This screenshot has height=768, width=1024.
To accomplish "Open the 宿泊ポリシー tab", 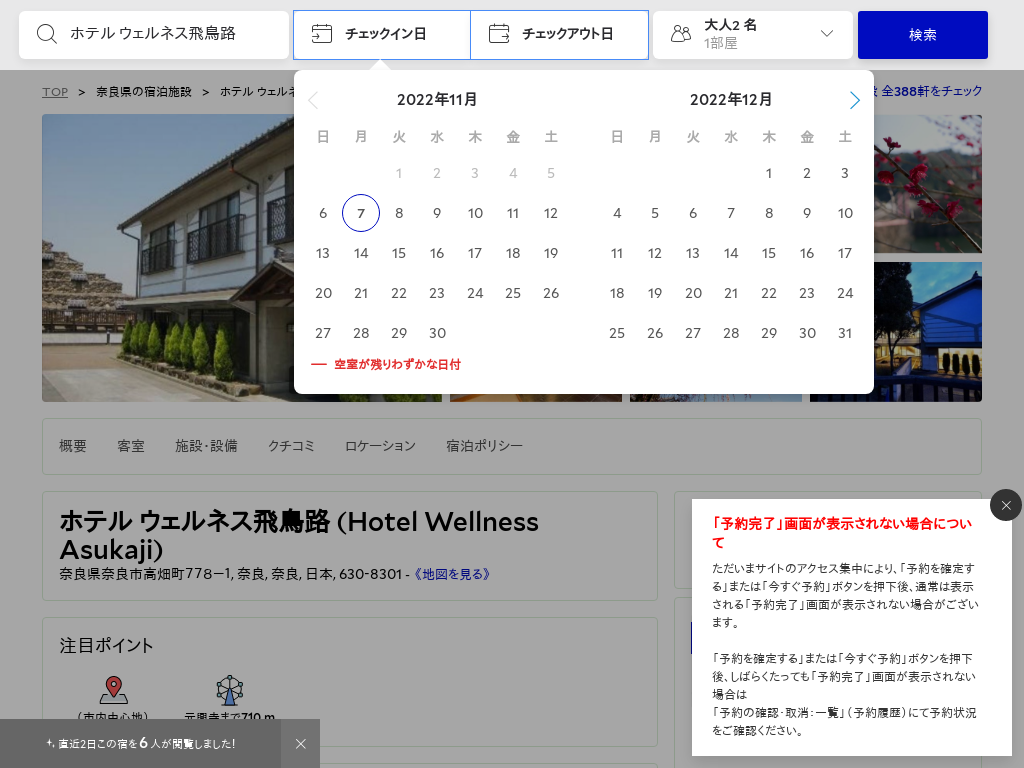I will point(485,446).
